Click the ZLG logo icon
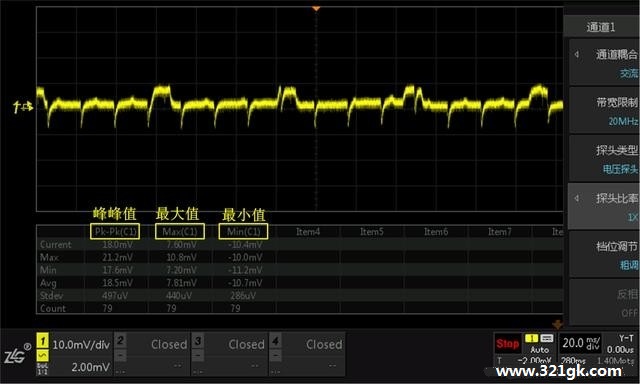The image size is (640, 384). (15, 356)
